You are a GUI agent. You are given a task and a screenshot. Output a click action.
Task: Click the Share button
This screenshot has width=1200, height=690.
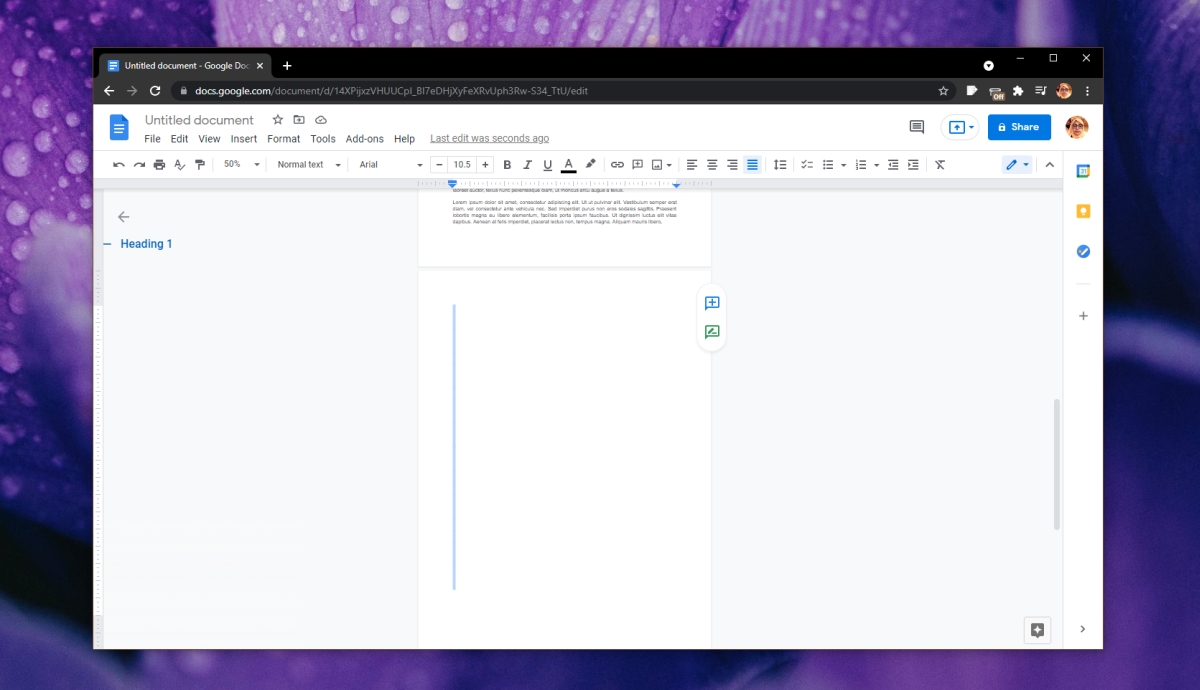coord(1019,127)
